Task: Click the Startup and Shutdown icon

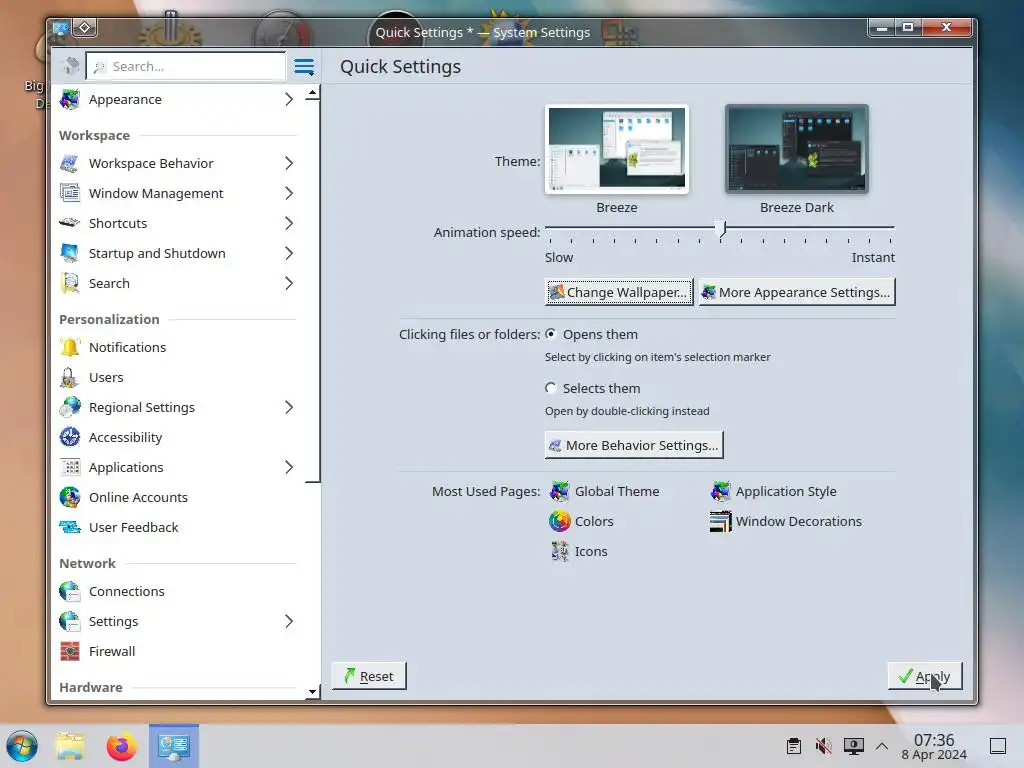Action: (x=70, y=253)
